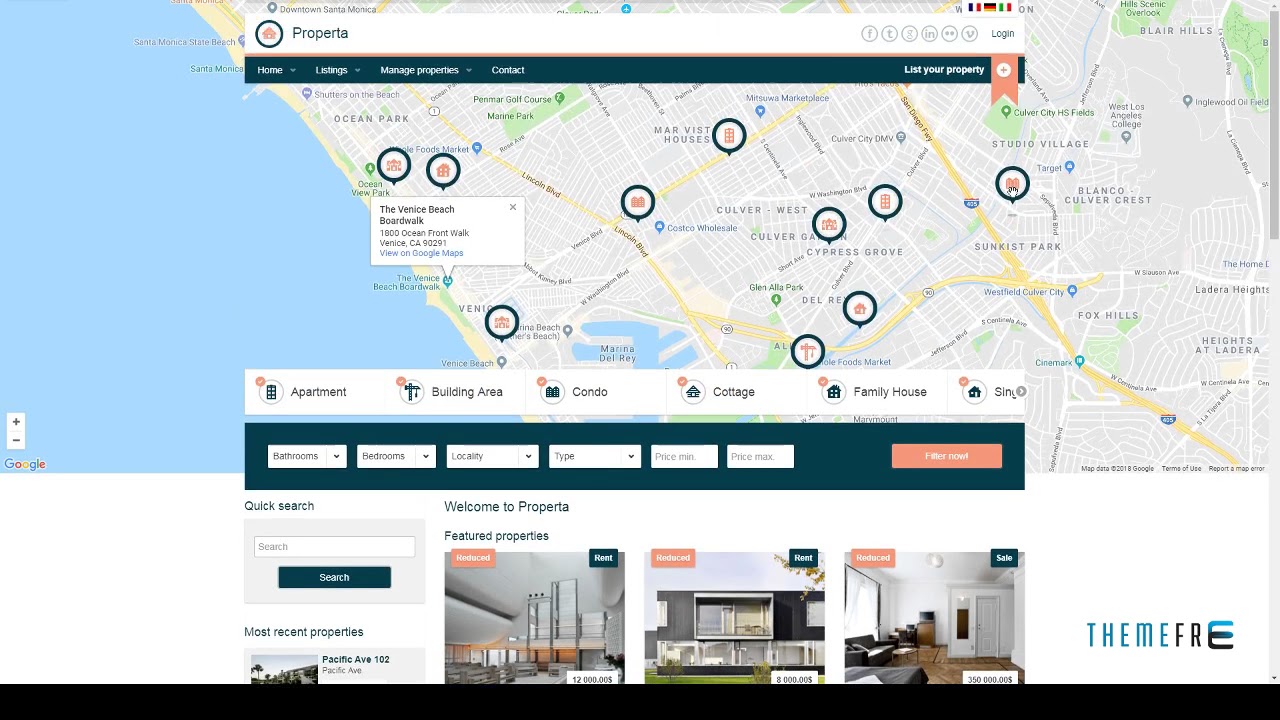Image resolution: width=1280 pixels, height=720 pixels.
Task: Select the map marker beside Mar Vista Houses
Action: [x=729, y=136]
